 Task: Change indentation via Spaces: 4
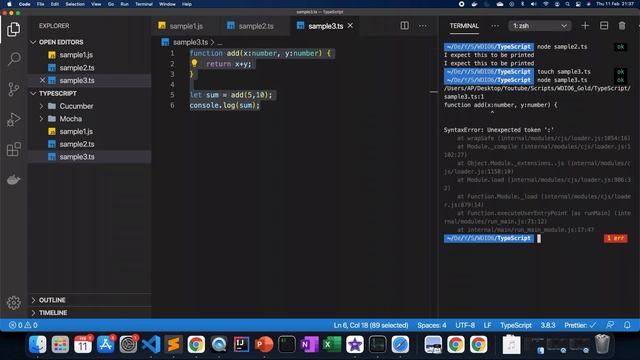[x=431, y=325]
